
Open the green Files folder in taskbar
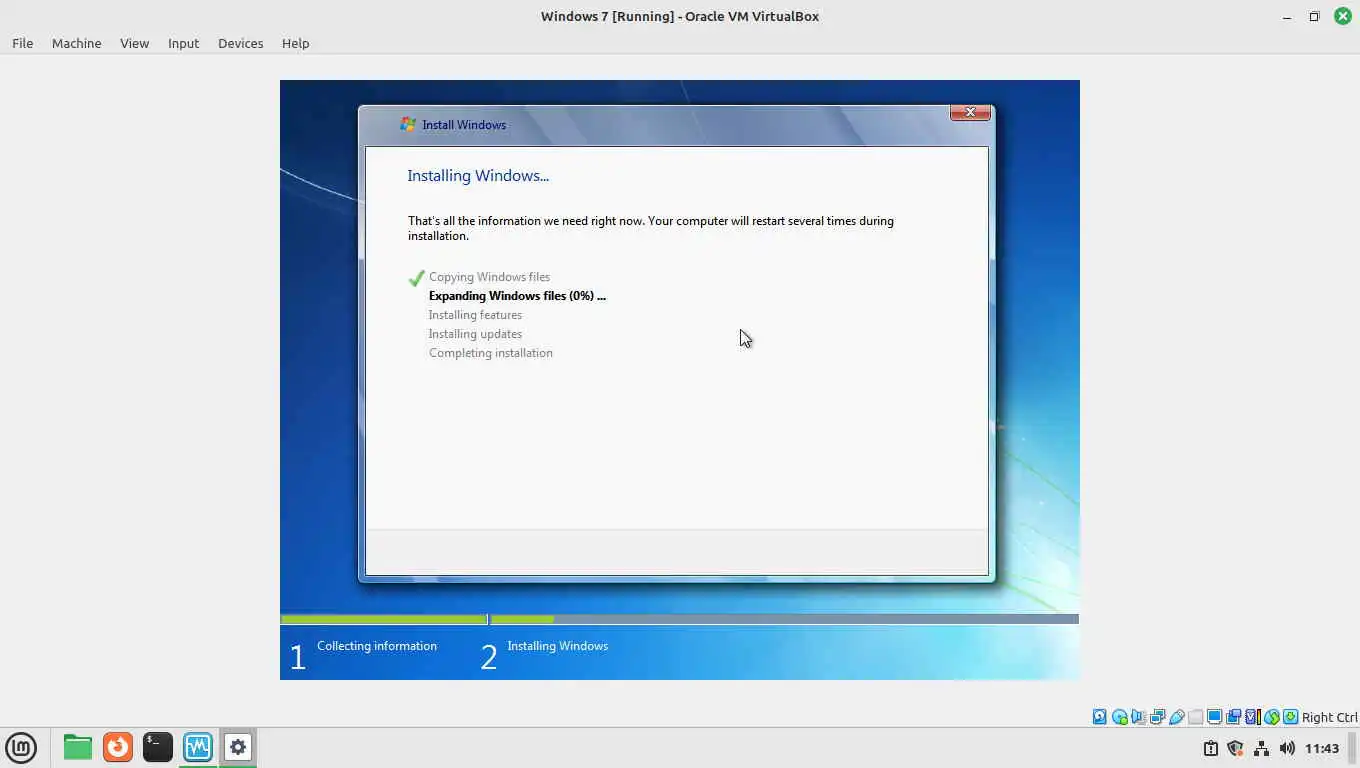pos(78,747)
